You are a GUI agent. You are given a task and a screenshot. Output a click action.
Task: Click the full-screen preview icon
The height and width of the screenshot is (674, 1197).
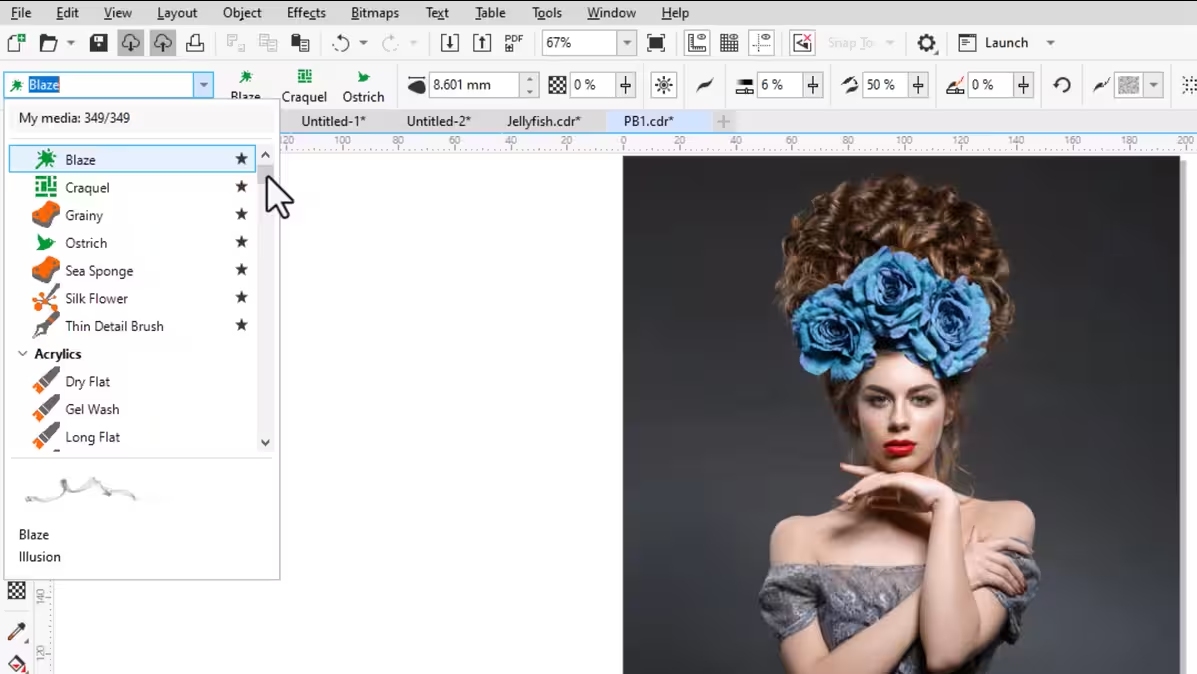pos(656,43)
